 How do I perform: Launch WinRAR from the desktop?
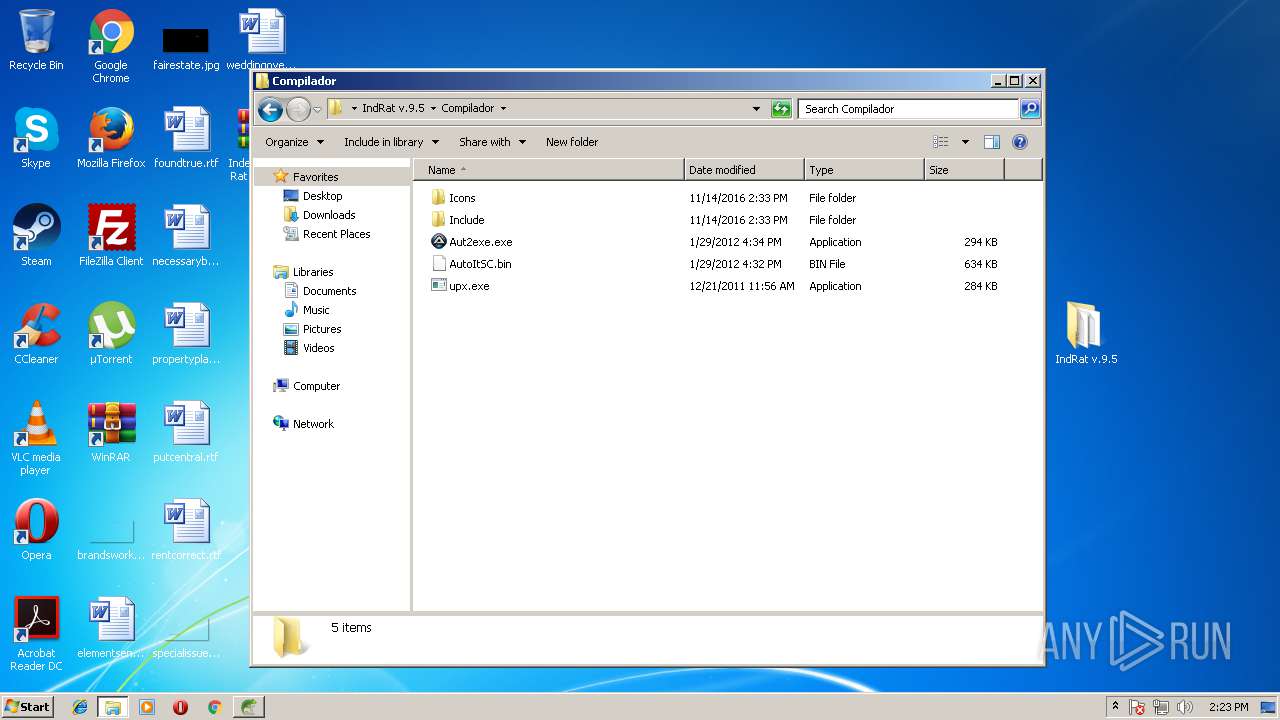tap(111, 432)
